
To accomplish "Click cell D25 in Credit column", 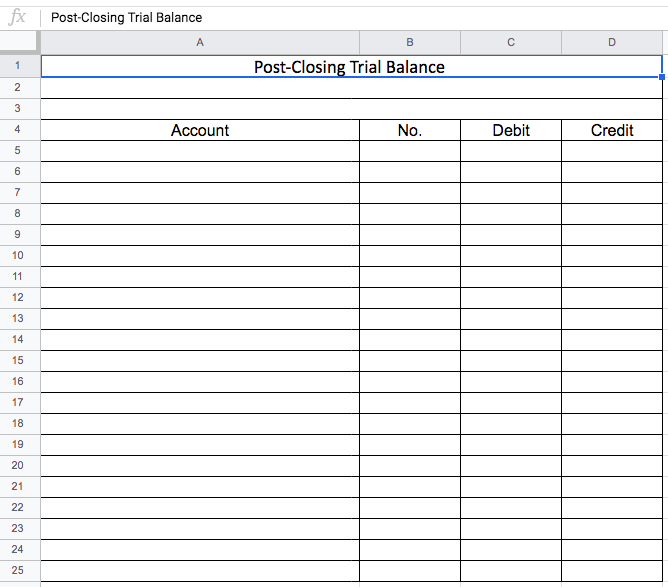I will coord(612,571).
